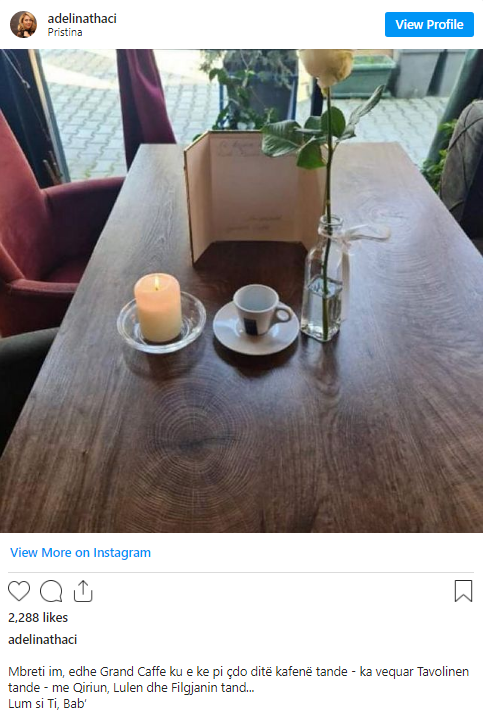Click the espresso cup in the photo
The image size is (483, 712).
click(x=260, y=311)
